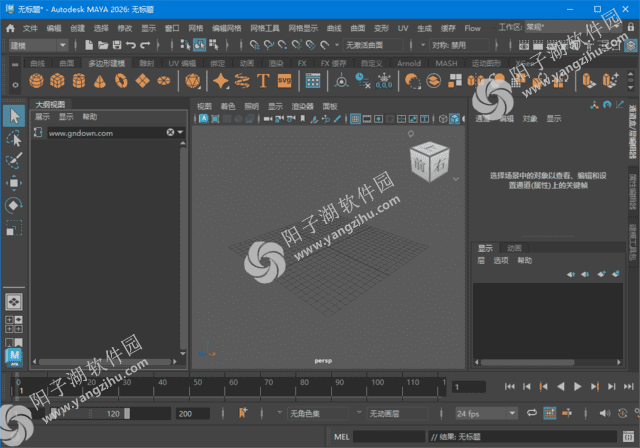
Task: Click the platonic solid shelf icon
Action: pyautogui.click(x=192, y=81)
